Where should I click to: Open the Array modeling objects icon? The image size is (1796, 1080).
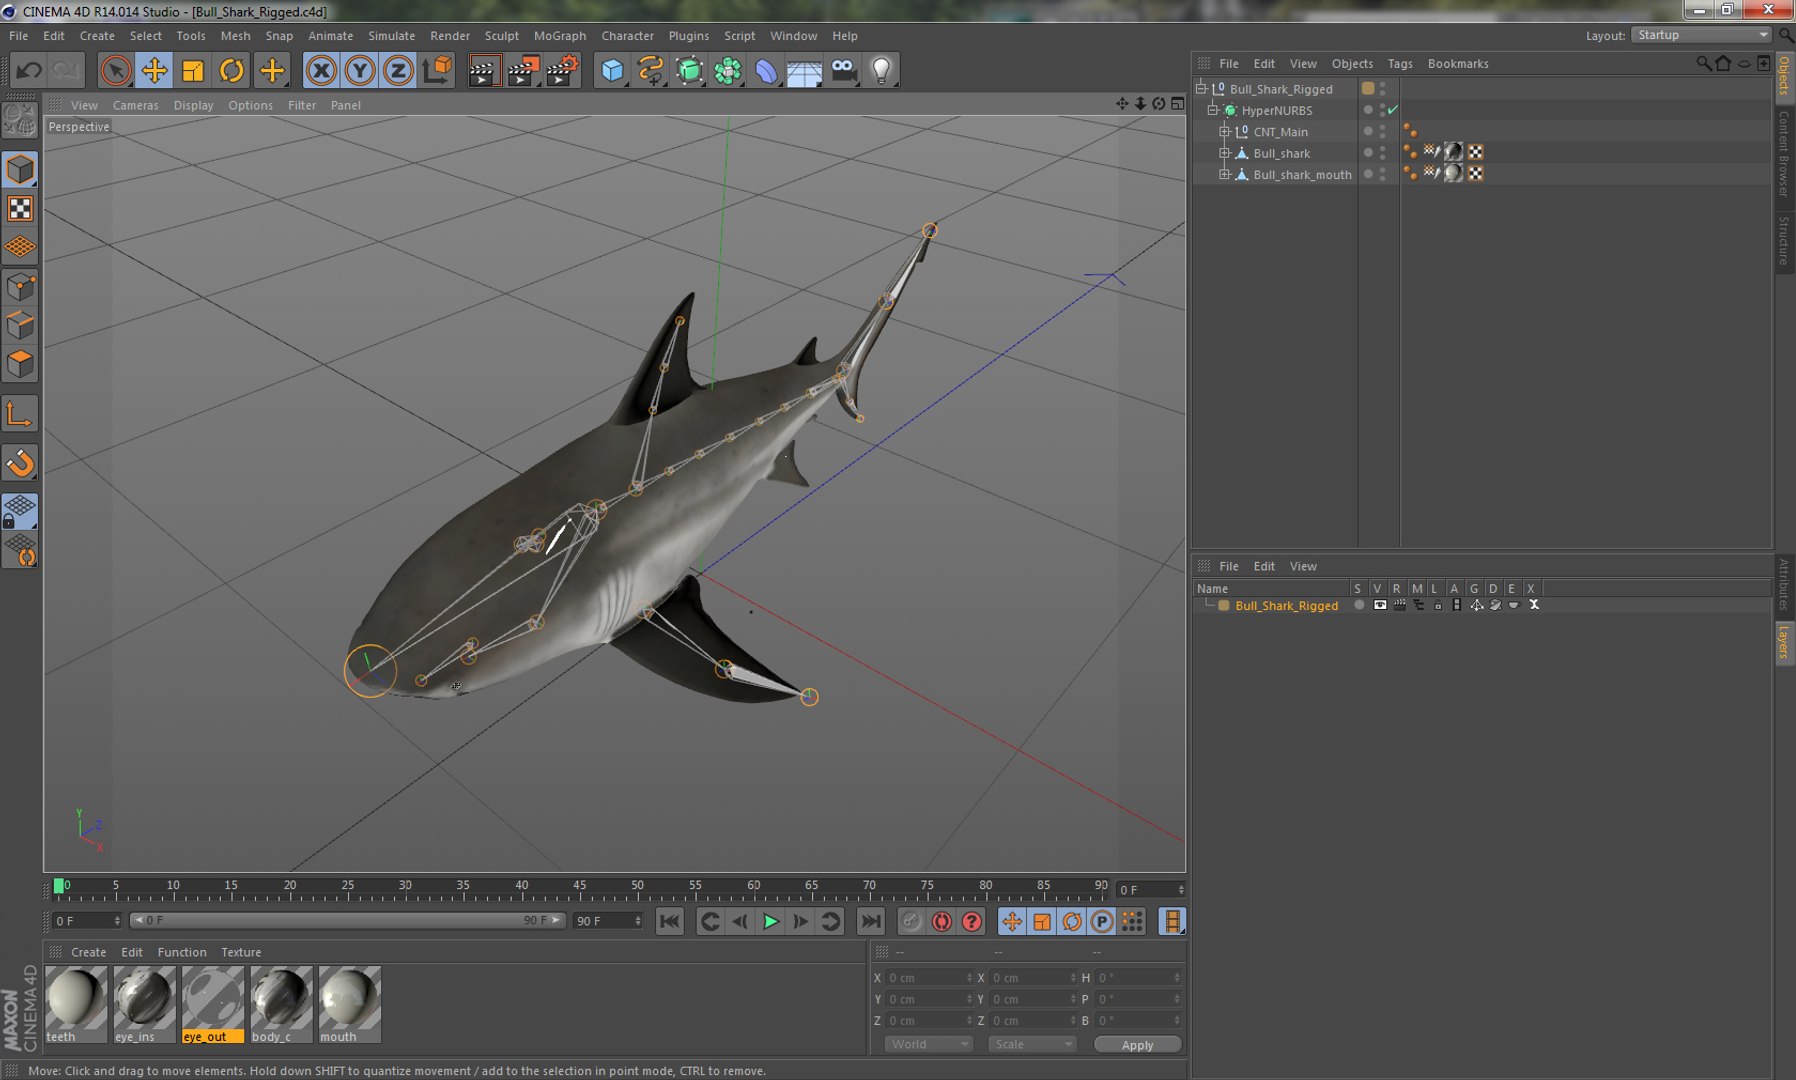pyautogui.click(x=728, y=70)
